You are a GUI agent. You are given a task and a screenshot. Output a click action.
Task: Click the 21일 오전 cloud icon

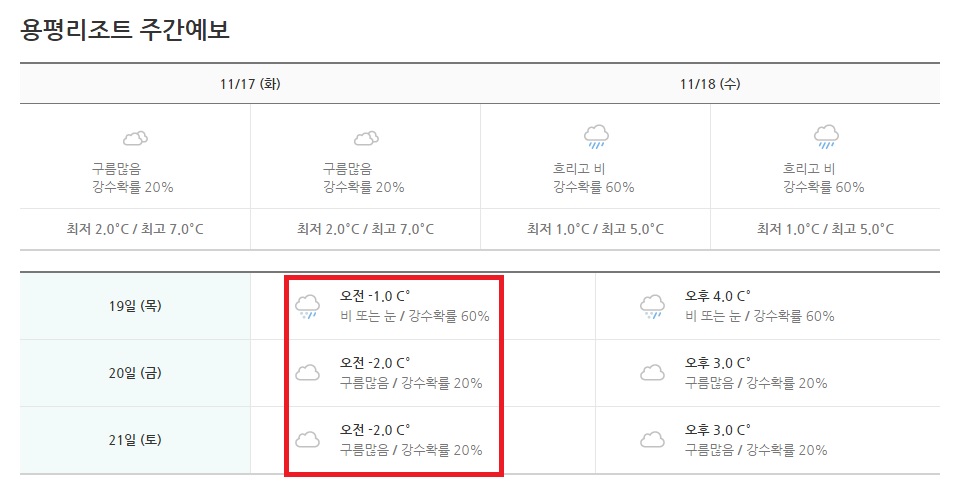pyautogui.click(x=308, y=439)
